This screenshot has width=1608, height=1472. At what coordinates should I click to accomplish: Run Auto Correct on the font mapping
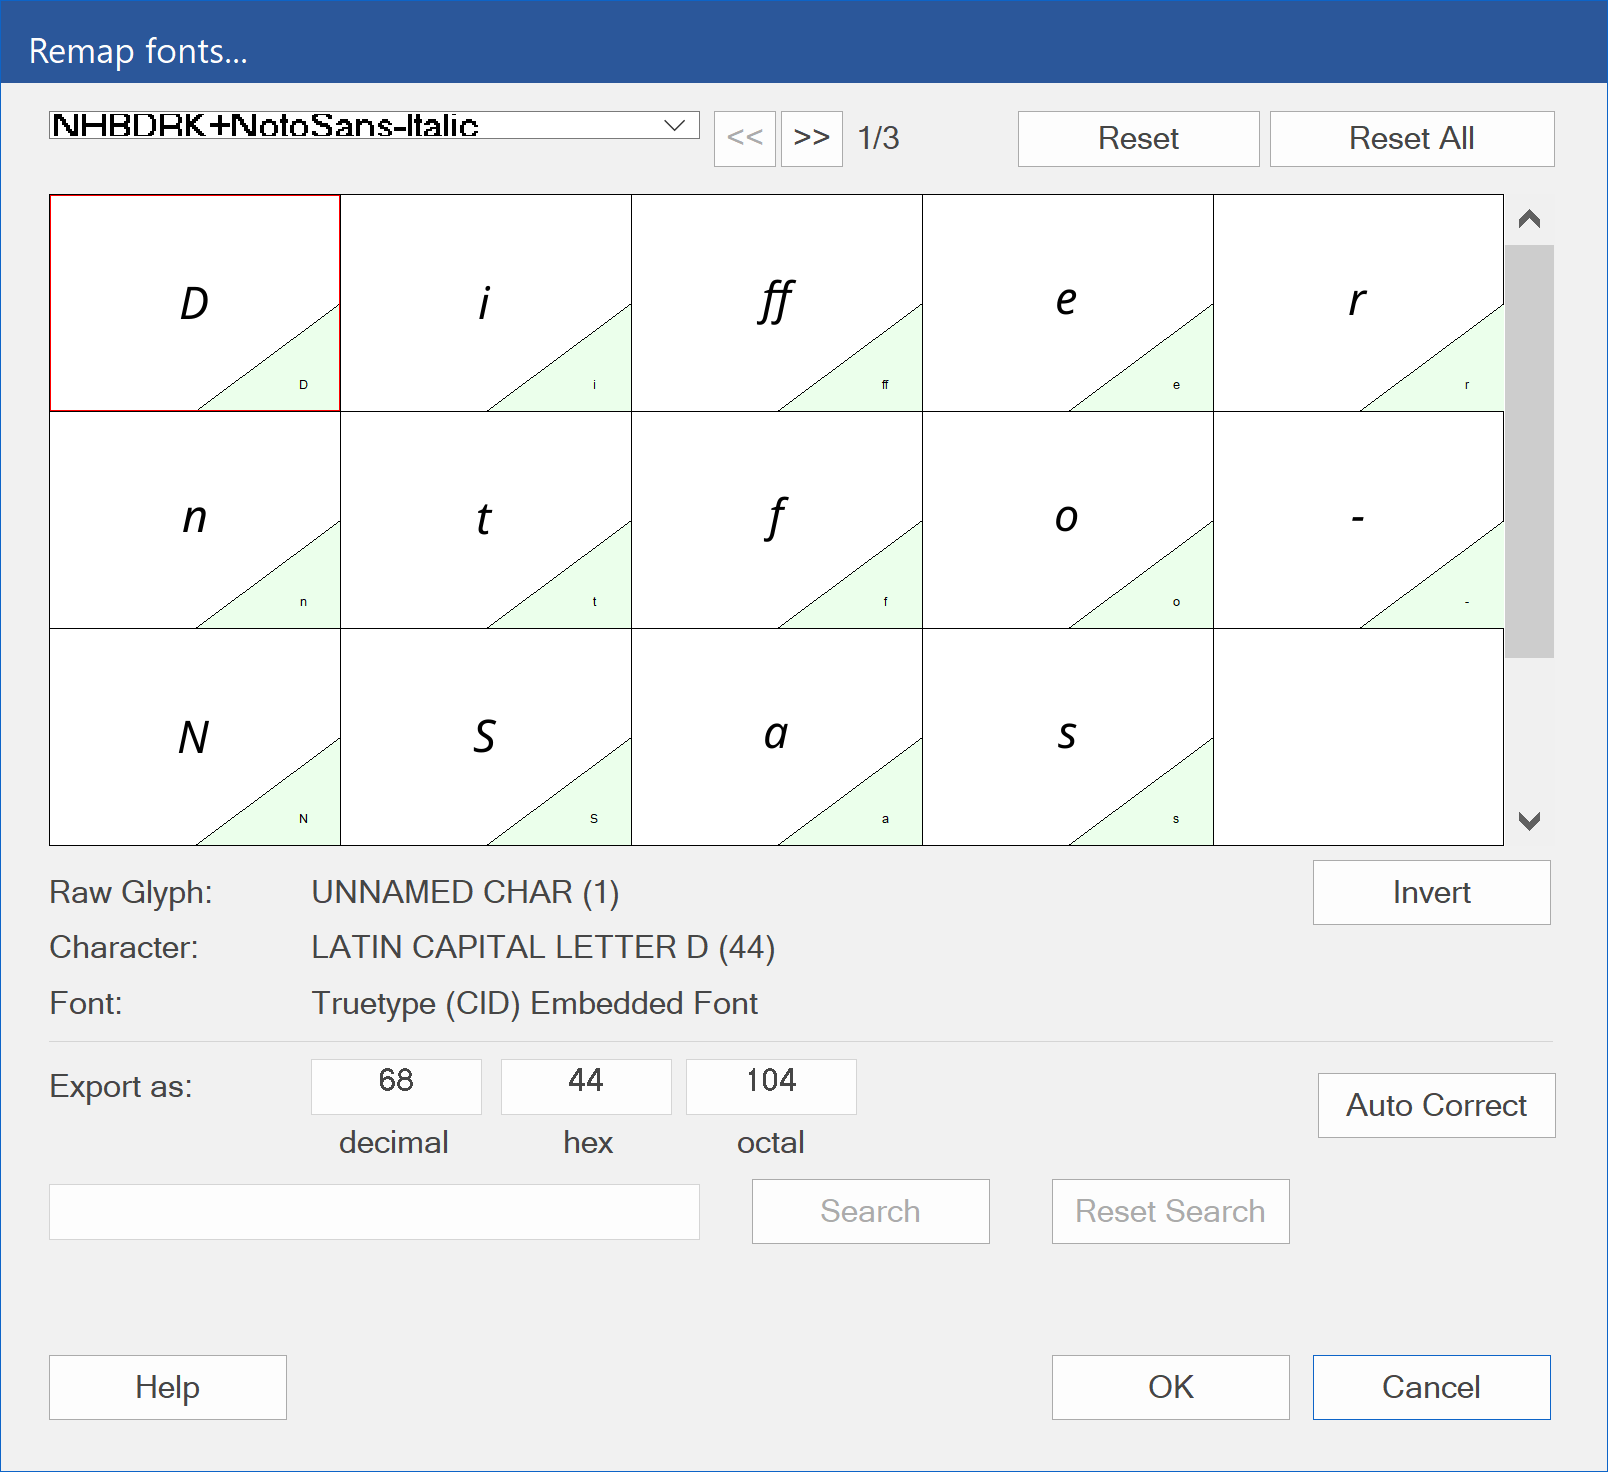1436,1105
